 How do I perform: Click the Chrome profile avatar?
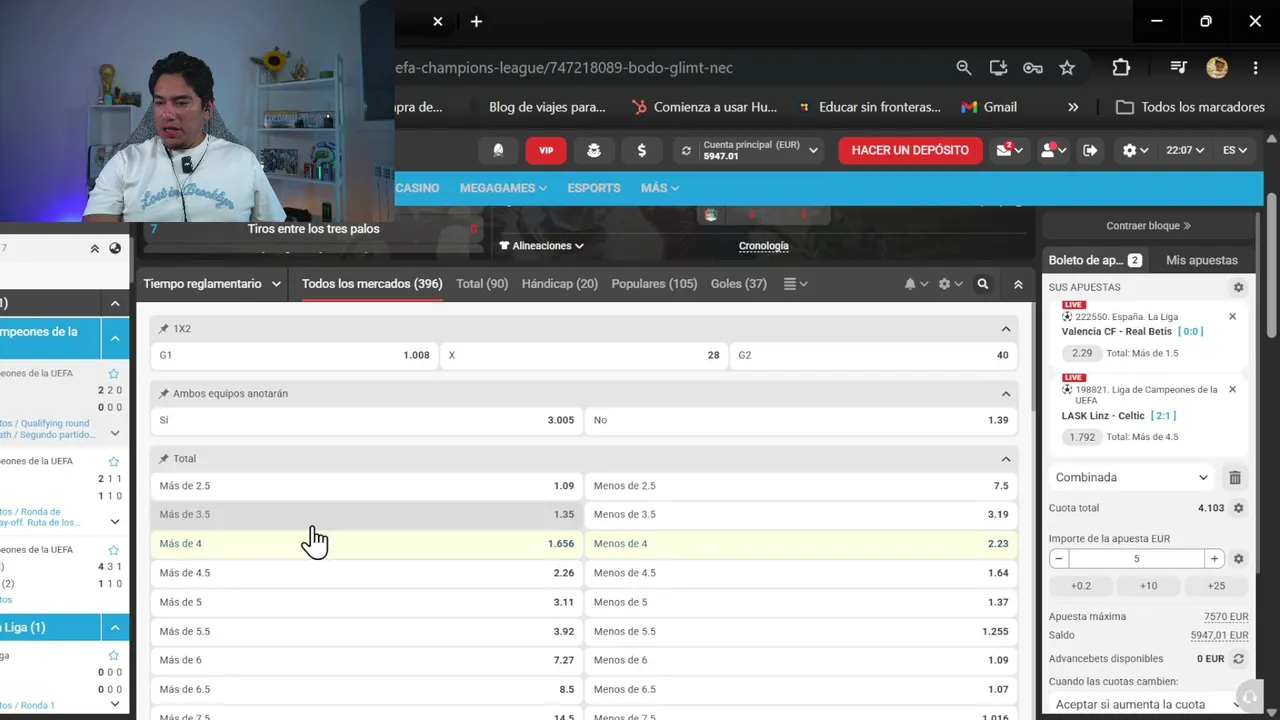tap(1217, 68)
